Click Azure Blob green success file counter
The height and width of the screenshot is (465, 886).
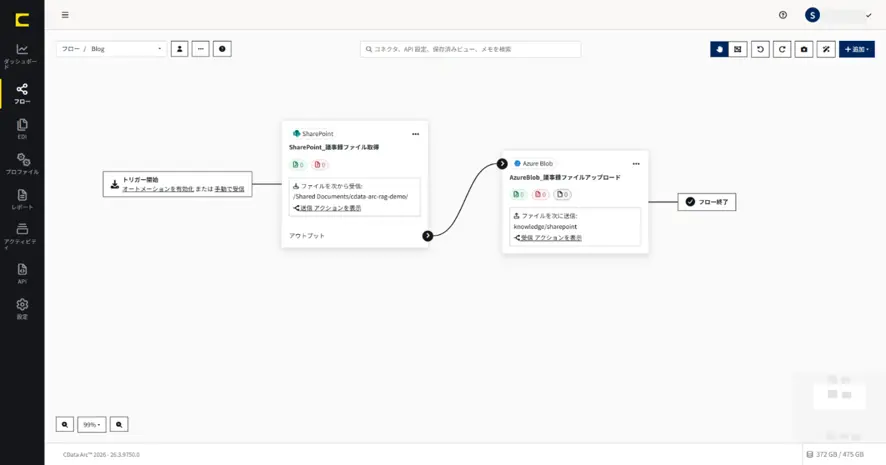(518, 194)
